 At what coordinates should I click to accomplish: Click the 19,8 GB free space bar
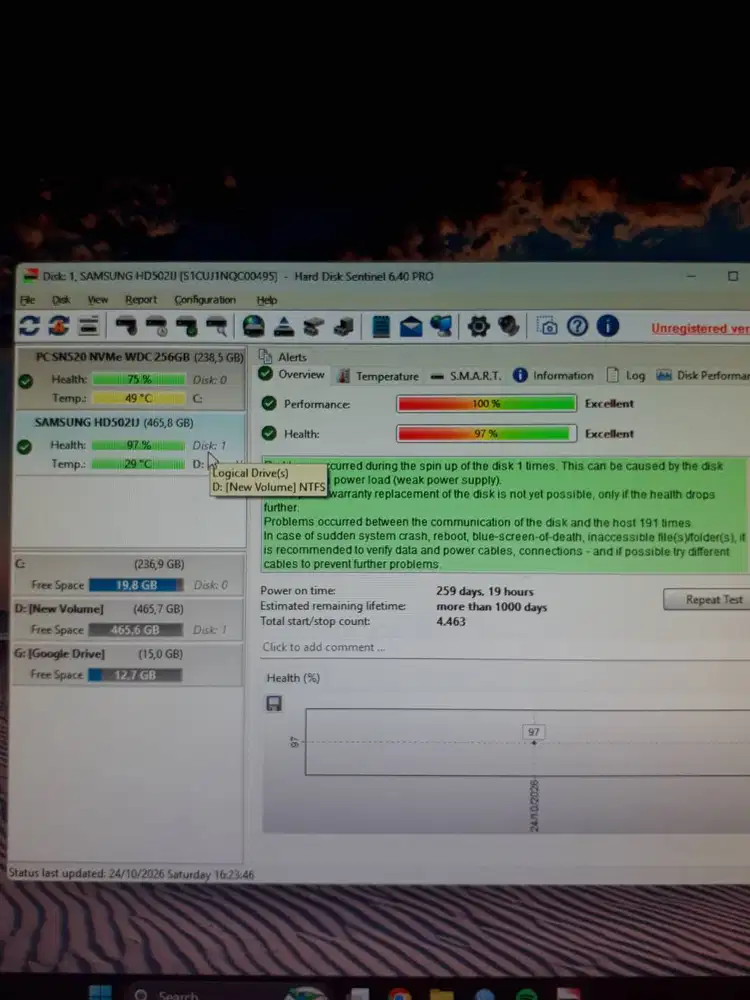pos(136,585)
